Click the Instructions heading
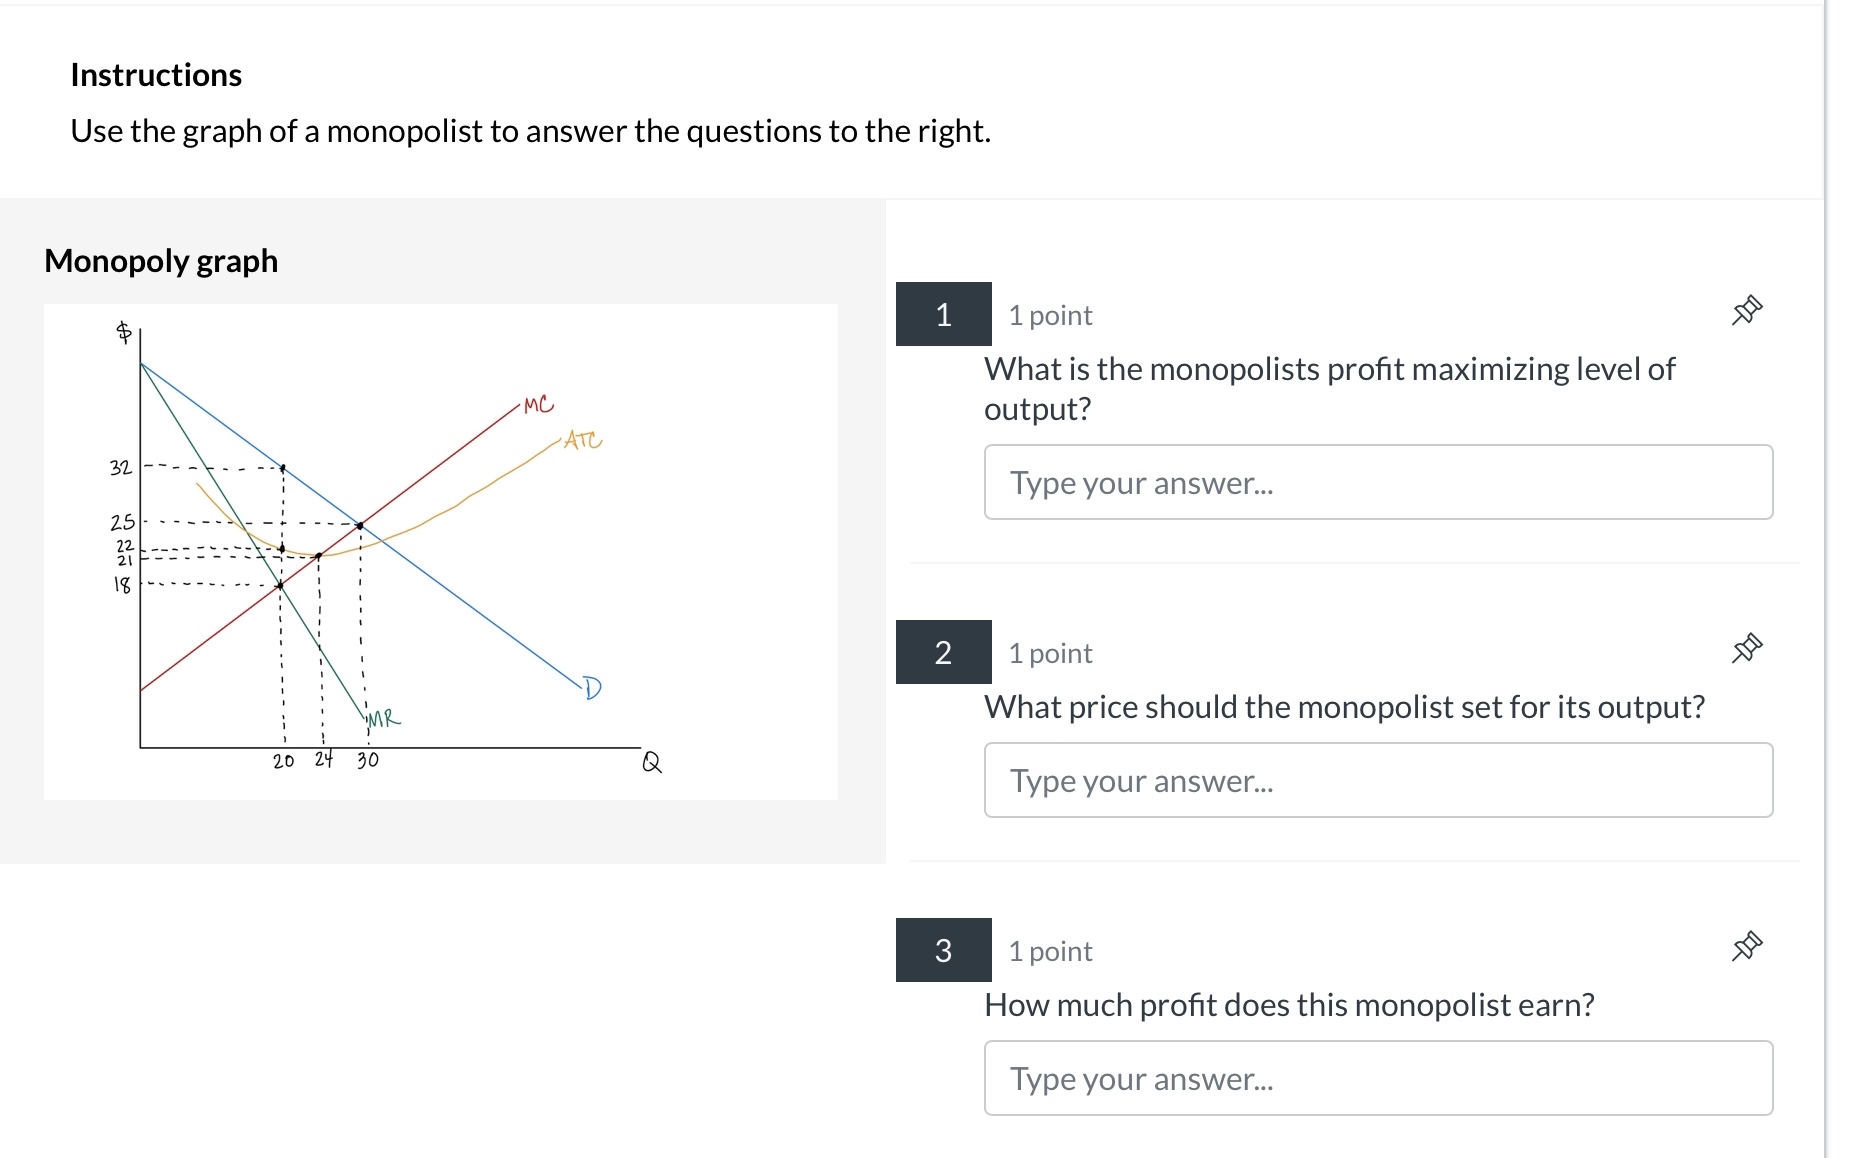 [156, 75]
